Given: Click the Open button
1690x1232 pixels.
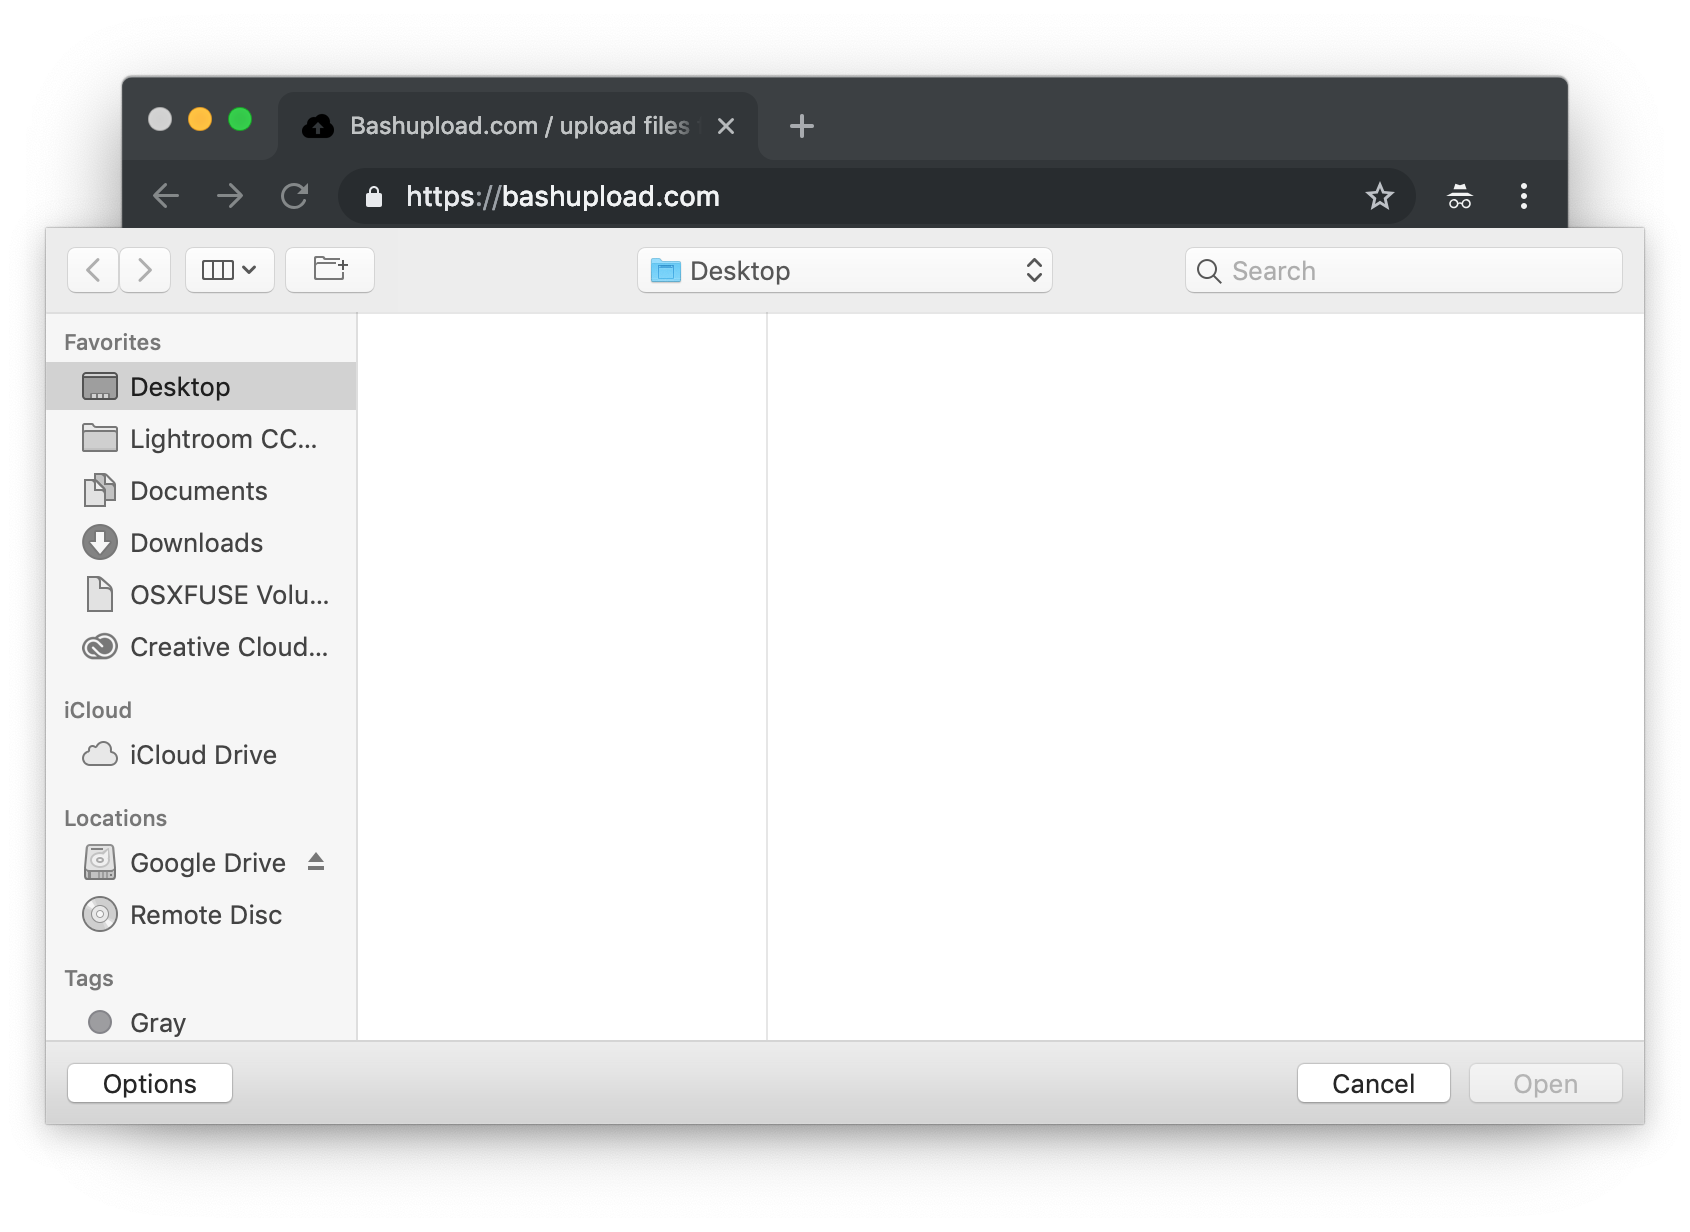Looking at the screenshot, I should click(1546, 1084).
